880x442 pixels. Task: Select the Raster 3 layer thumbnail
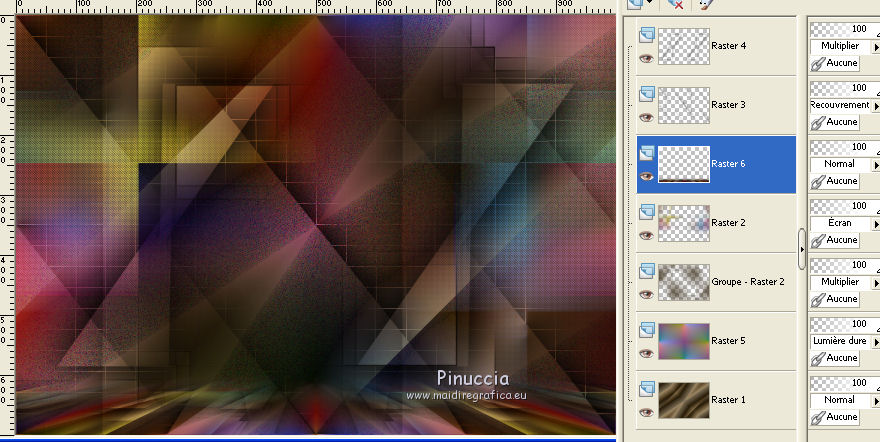point(684,105)
